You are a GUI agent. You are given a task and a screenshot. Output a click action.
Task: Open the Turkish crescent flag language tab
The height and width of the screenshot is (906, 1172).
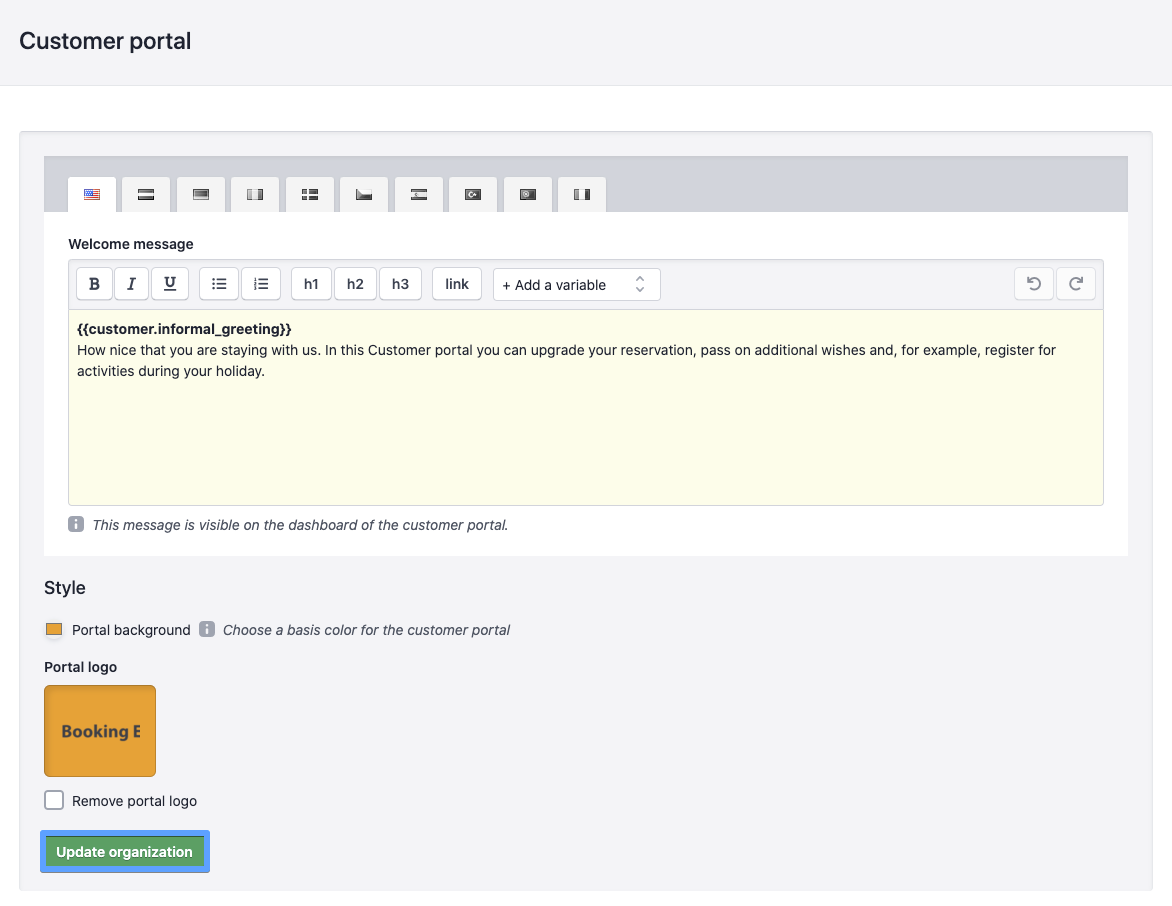[473, 194]
